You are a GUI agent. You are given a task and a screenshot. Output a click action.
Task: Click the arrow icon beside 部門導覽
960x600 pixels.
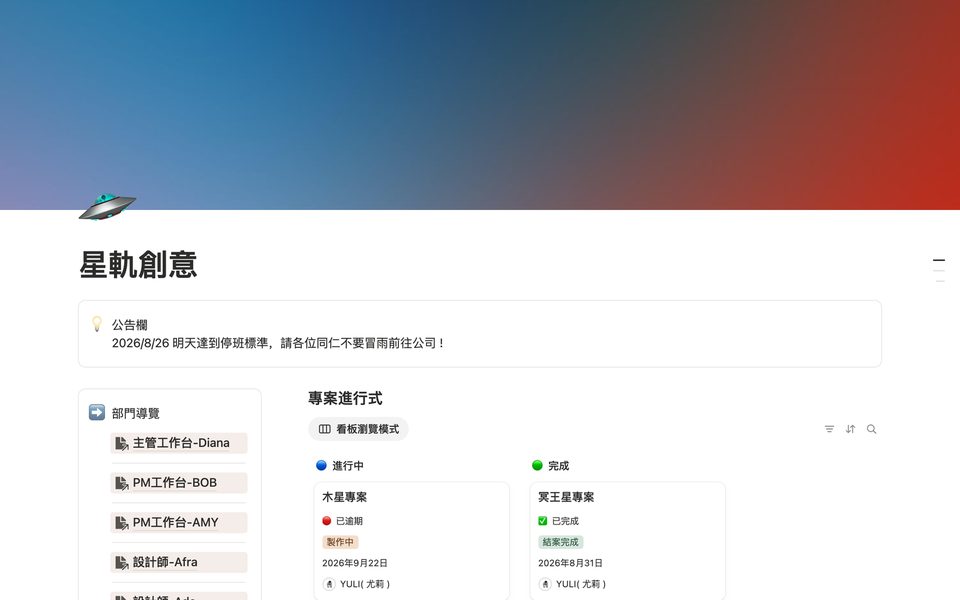[97, 412]
